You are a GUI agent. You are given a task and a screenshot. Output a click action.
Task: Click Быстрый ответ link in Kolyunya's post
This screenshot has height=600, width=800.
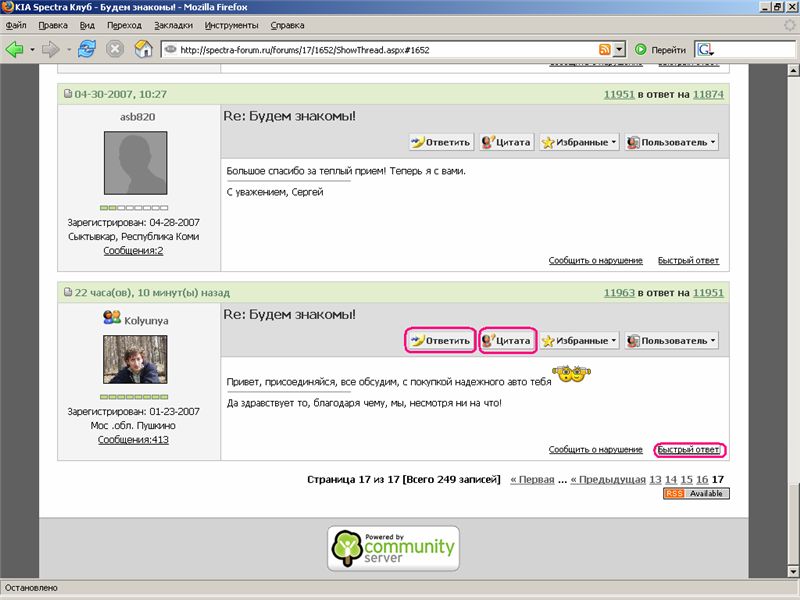pos(688,450)
